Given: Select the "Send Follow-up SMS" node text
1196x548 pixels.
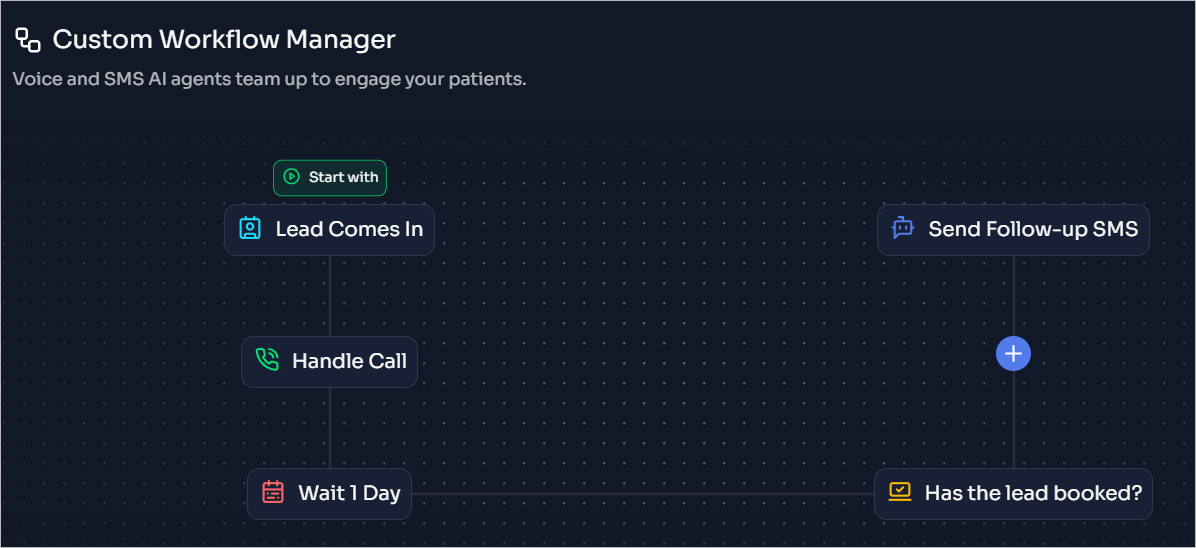Looking at the screenshot, I should click(x=1034, y=229).
